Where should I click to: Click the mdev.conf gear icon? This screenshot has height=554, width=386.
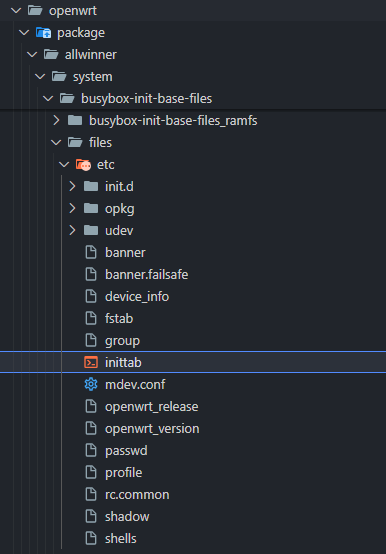(x=91, y=384)
